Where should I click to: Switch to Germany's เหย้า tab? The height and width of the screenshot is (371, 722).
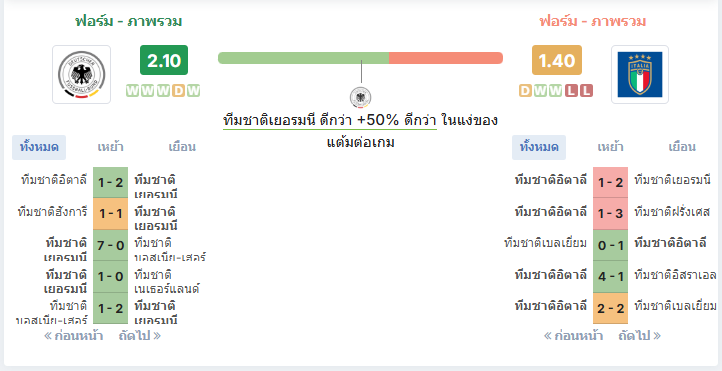click(111, 147)
